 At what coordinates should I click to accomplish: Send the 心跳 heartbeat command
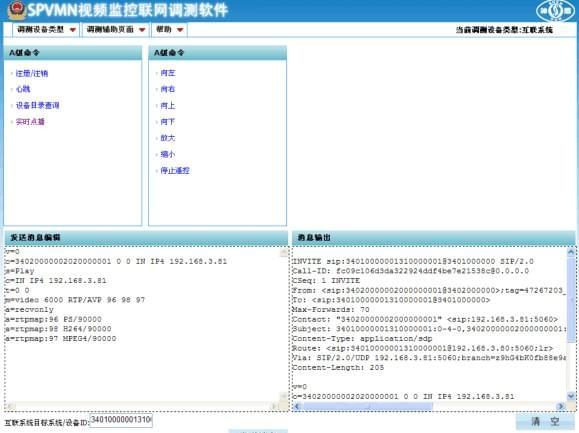pos(23,89)
